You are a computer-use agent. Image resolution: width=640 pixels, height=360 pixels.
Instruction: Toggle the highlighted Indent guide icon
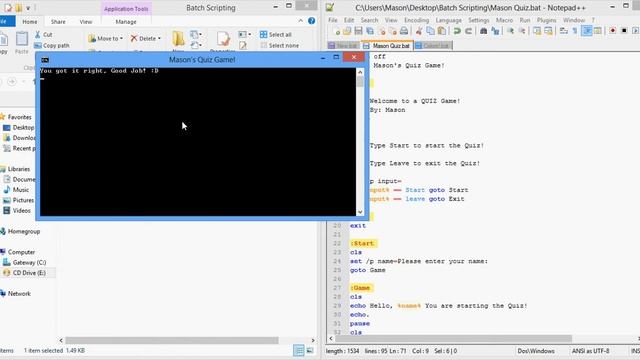point(587,31)
